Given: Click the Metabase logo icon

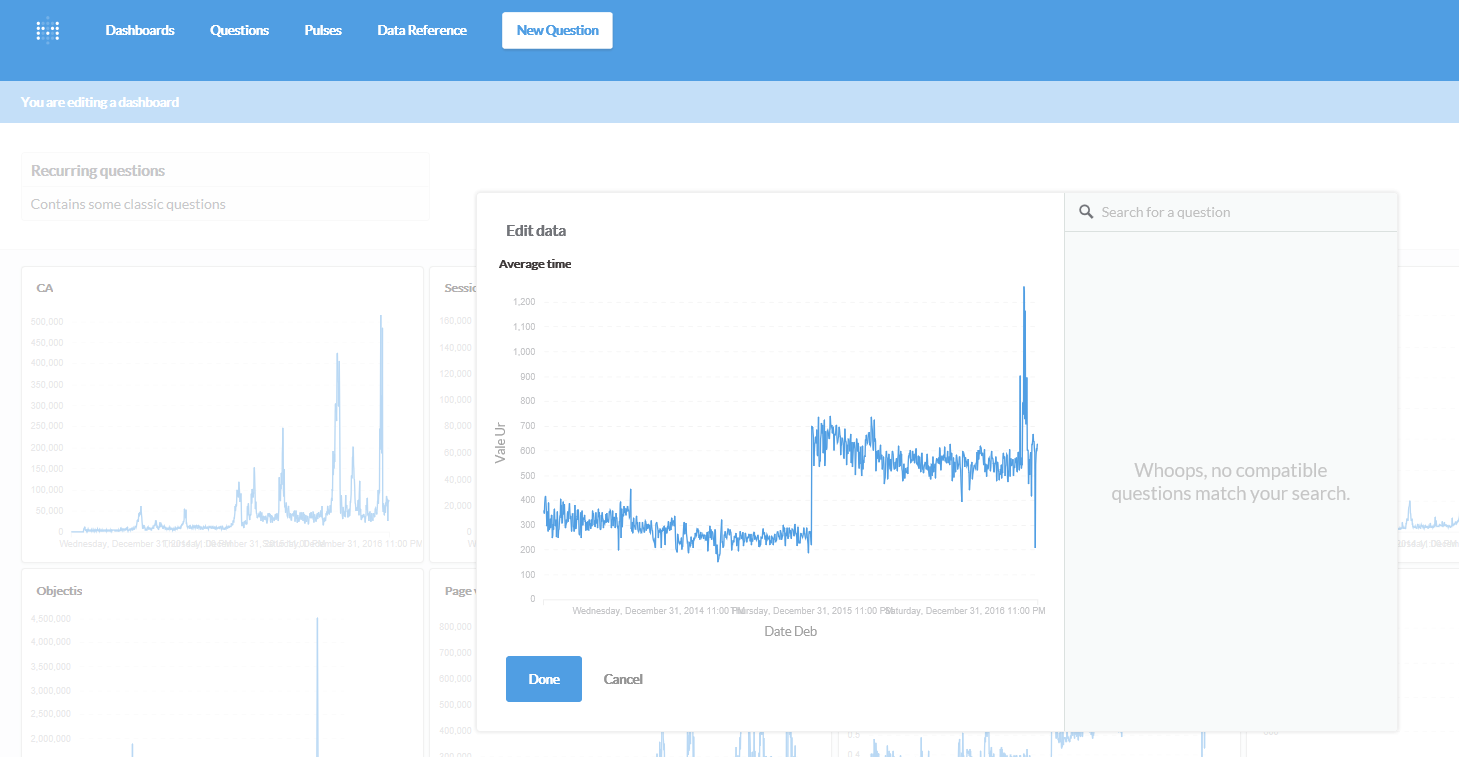Looking at the screenshot, I should 47,30.
